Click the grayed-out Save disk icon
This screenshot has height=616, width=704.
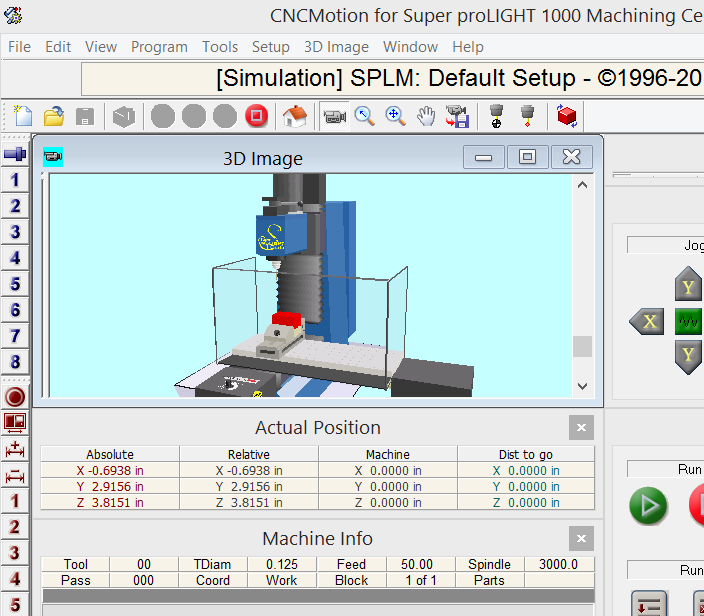click(x=85, y=117)
